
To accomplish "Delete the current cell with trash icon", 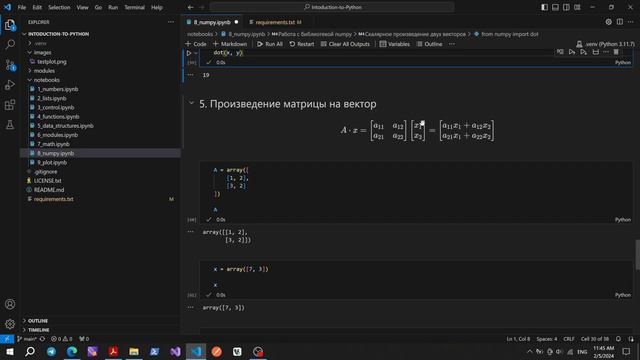I will pos(616,52).
